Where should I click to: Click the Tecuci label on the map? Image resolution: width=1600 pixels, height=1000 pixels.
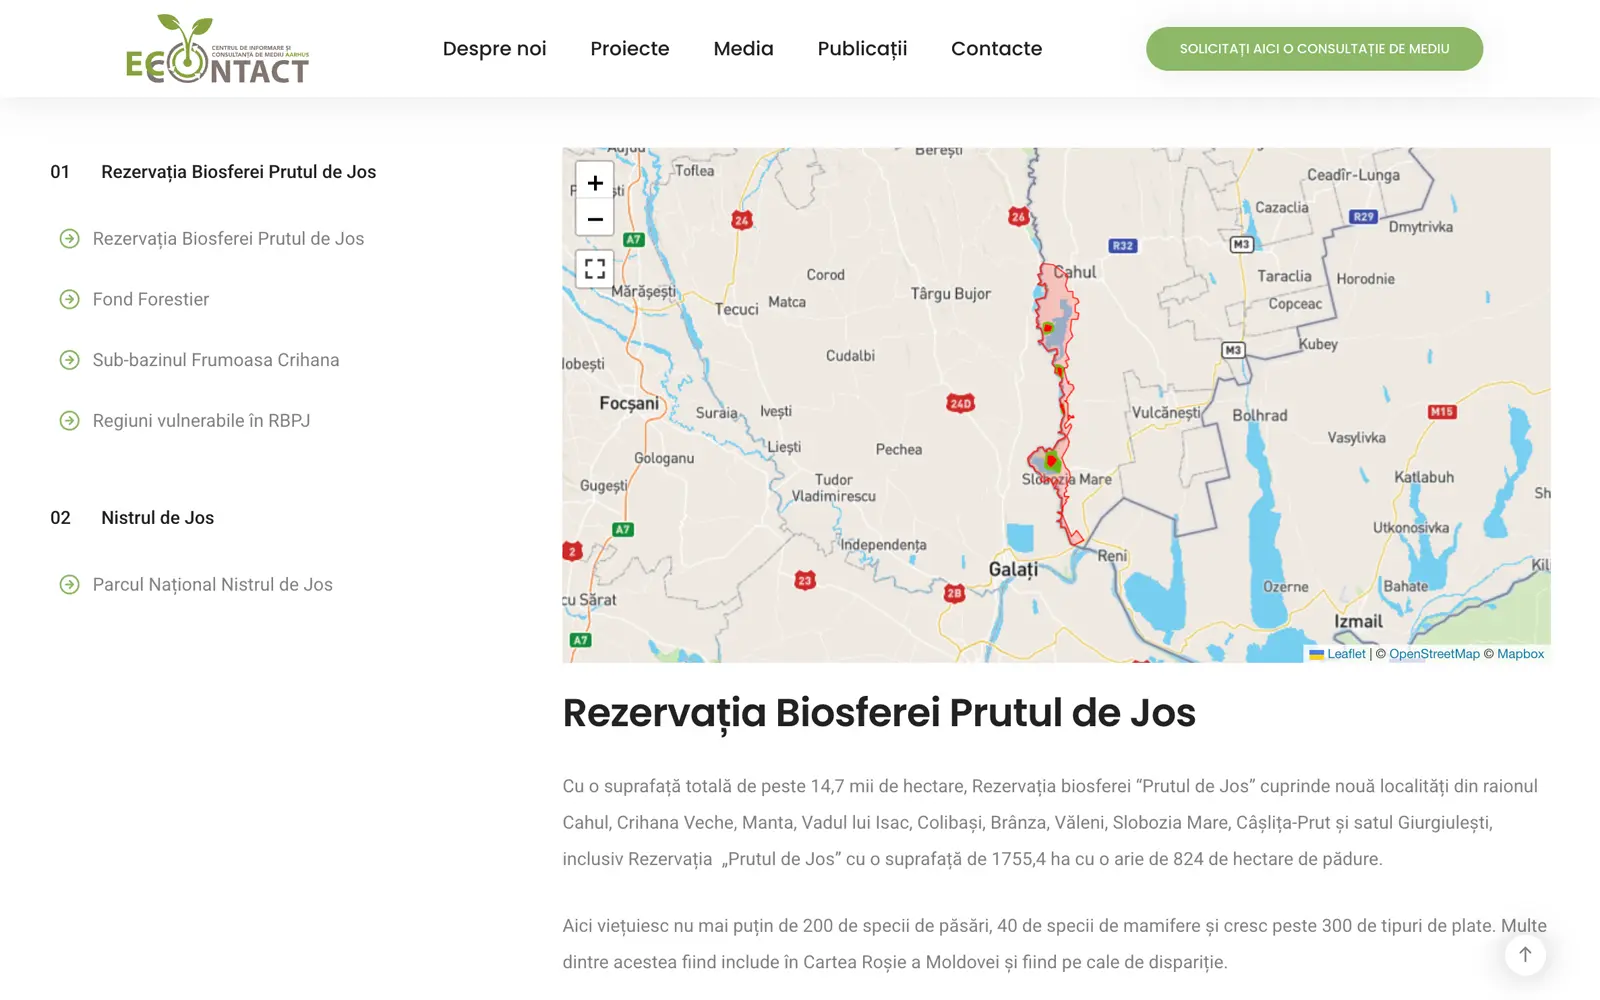pyautogui.click(x=736, y=310)
